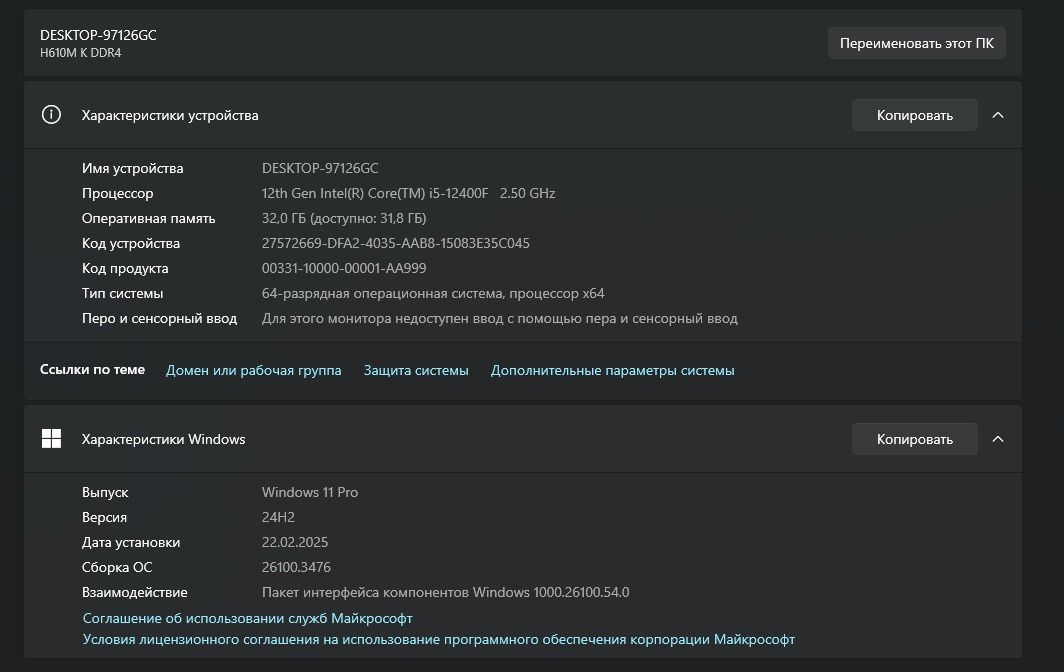Copy Windows specifications with Копировать button

[915, 439]
